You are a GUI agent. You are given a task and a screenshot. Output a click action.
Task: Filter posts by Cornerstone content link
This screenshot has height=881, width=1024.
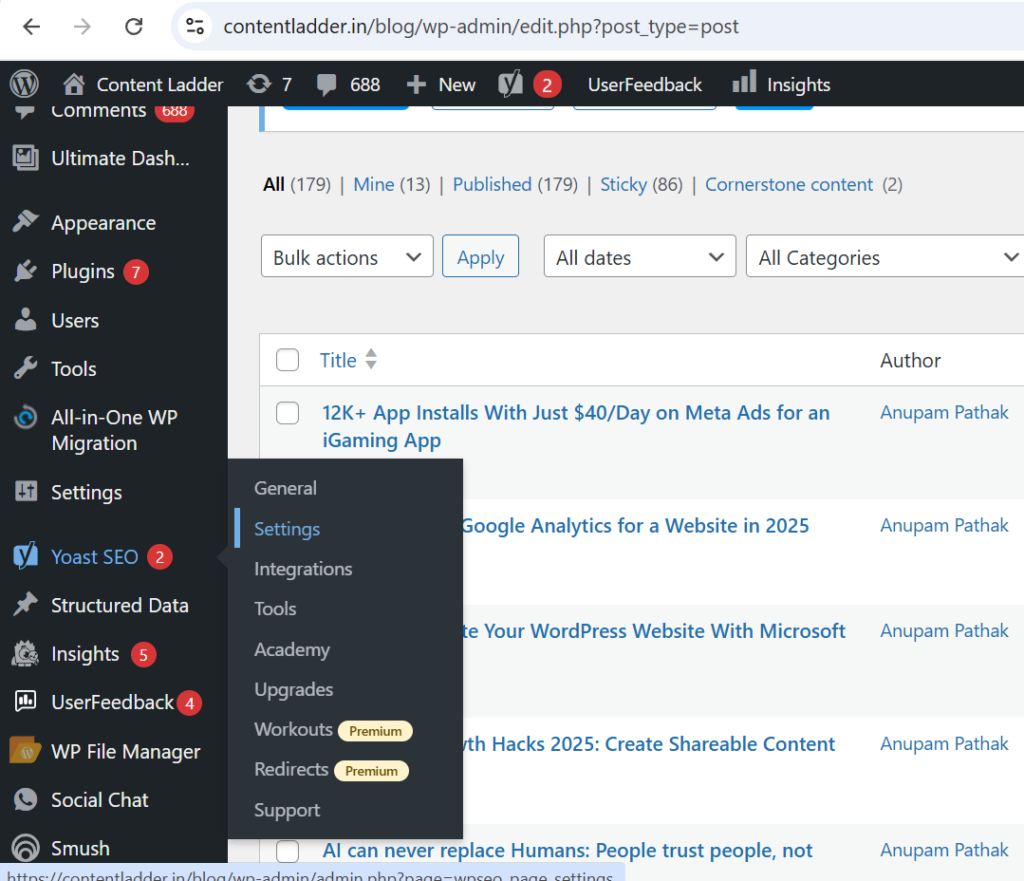789,185
